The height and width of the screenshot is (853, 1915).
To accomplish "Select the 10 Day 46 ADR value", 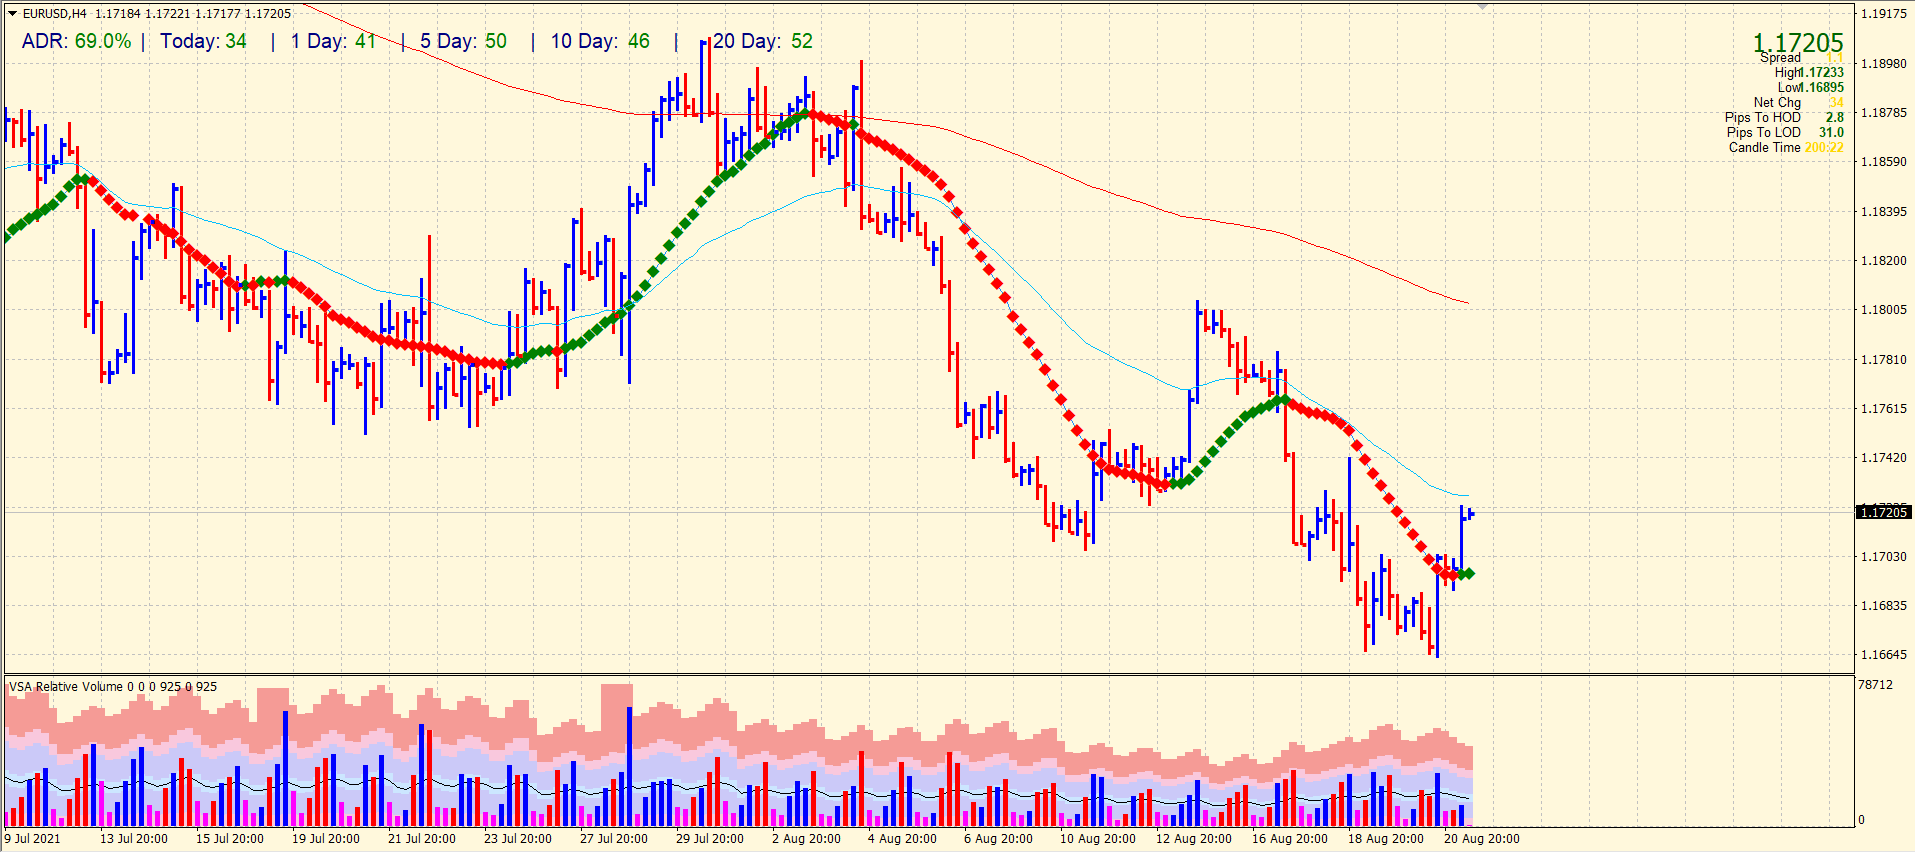I will point(600,42).
